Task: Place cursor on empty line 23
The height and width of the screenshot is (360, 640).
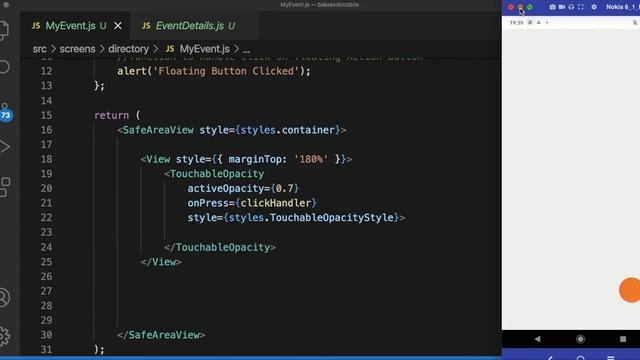Action: pyautogui.click(x=278, y=232)
